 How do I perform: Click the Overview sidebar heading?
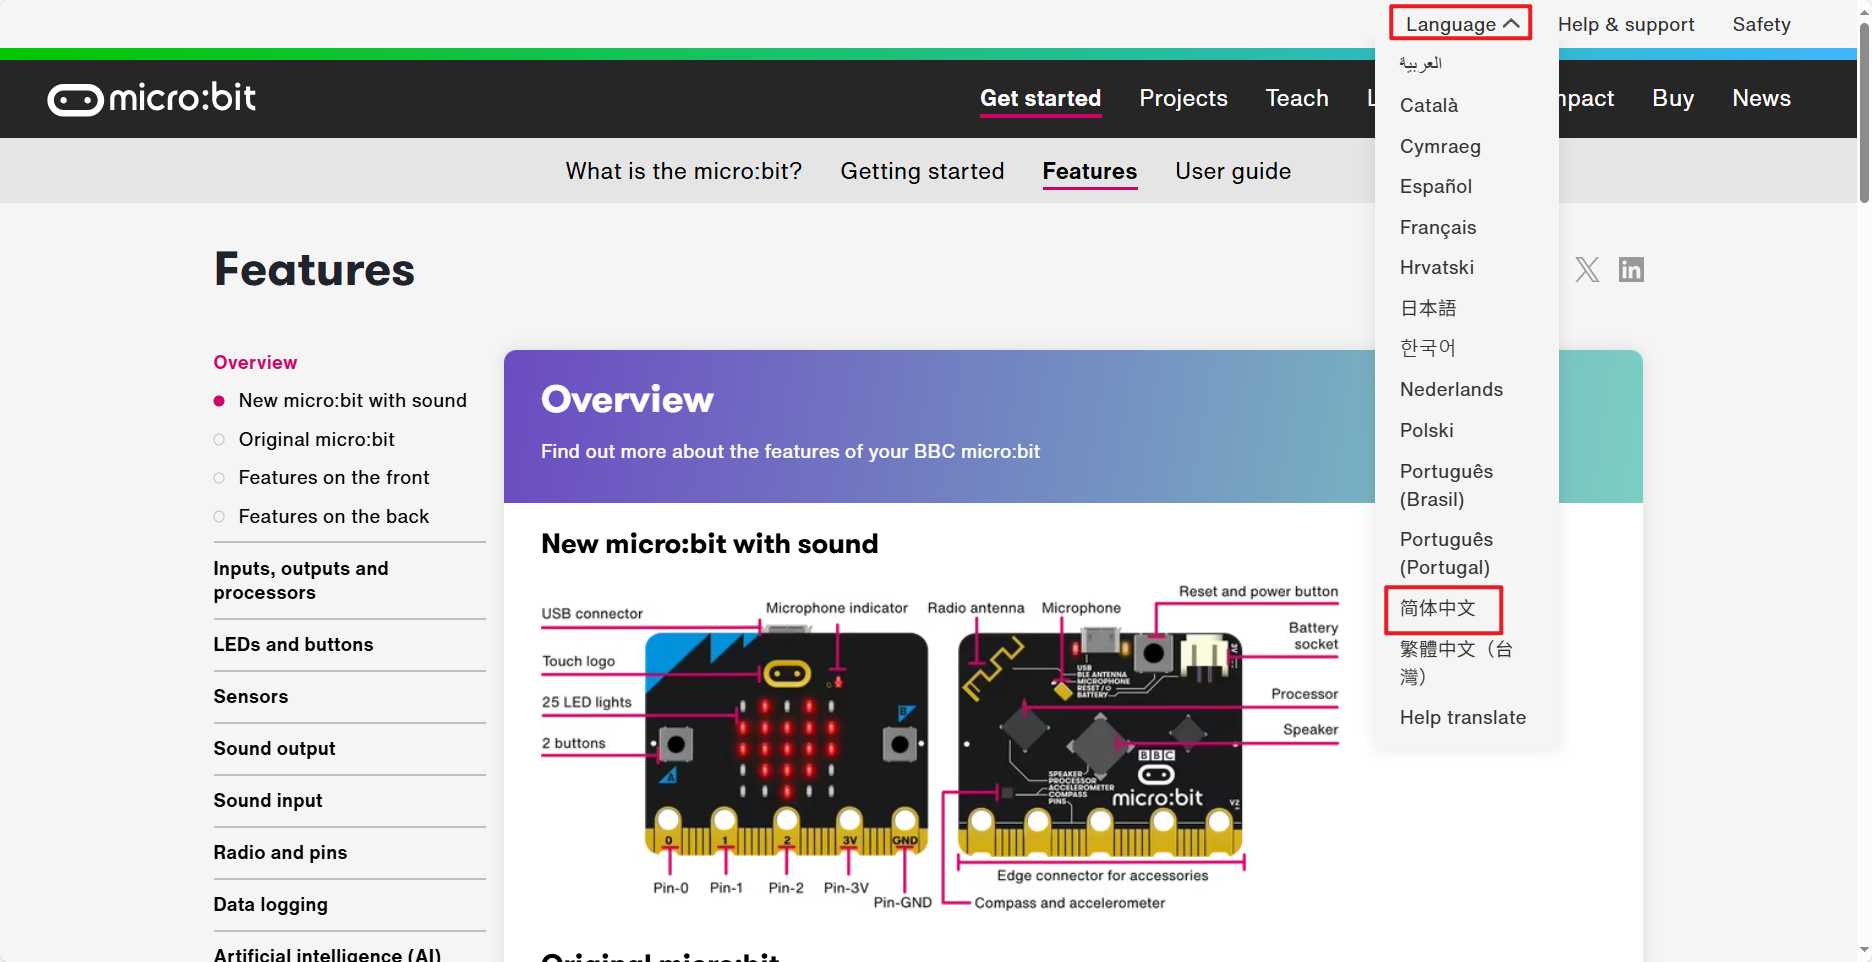point(255,362)
